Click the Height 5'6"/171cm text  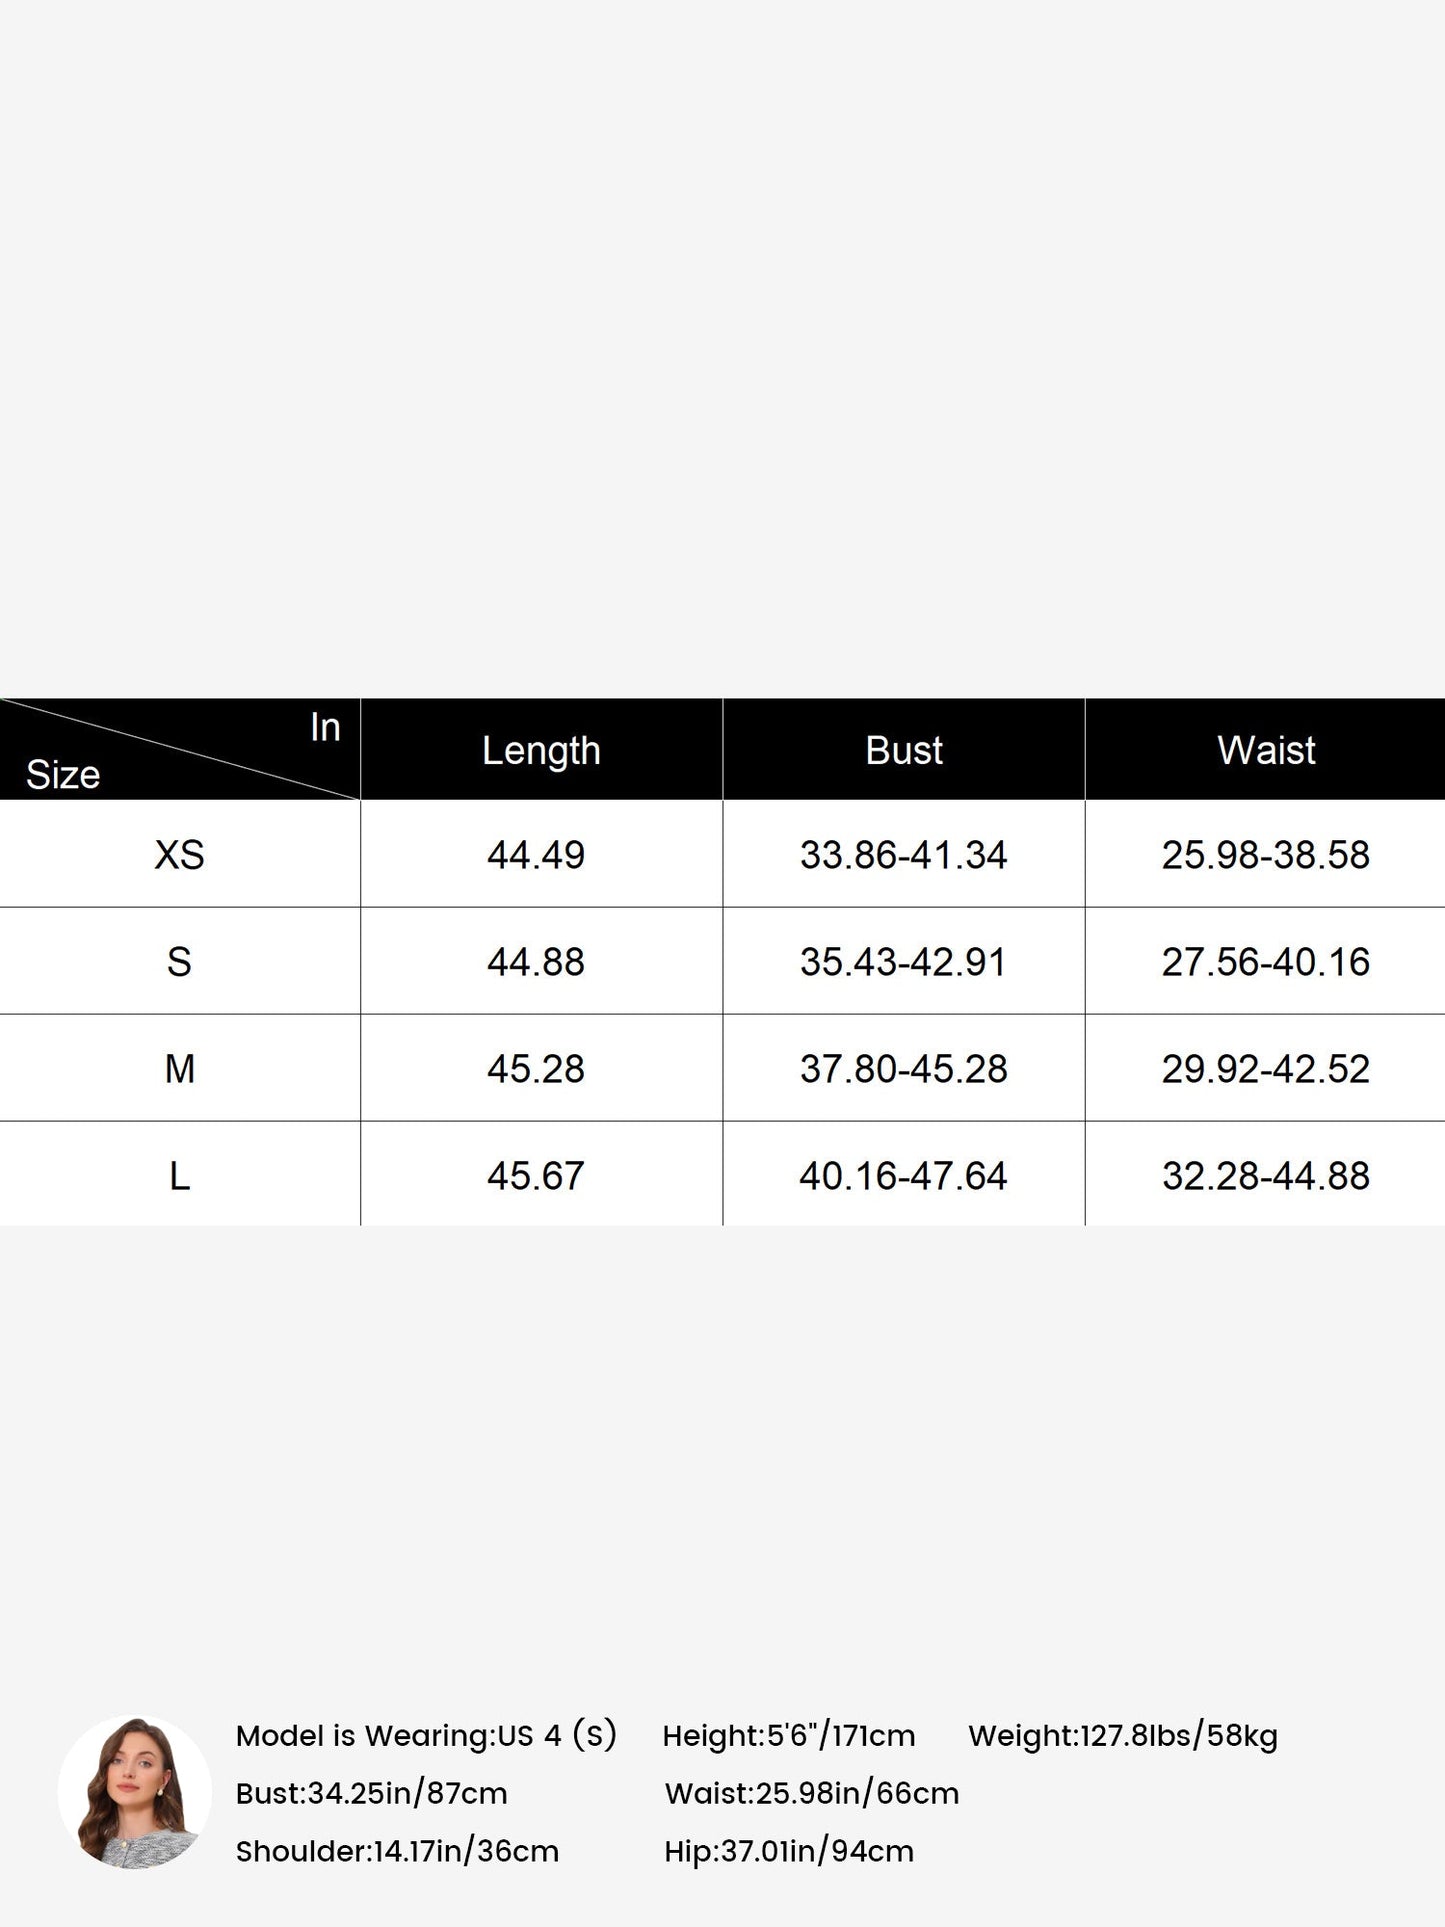[789, 1735]
